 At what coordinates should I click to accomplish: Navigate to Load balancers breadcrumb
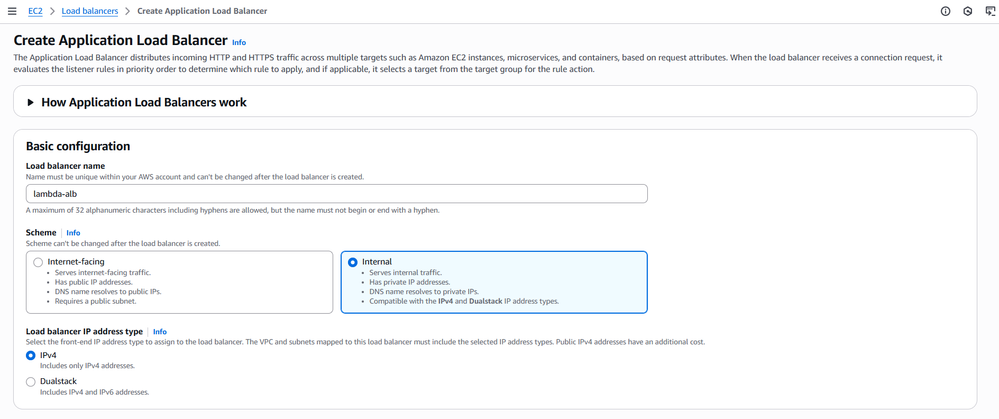click(x=89, y=11)
